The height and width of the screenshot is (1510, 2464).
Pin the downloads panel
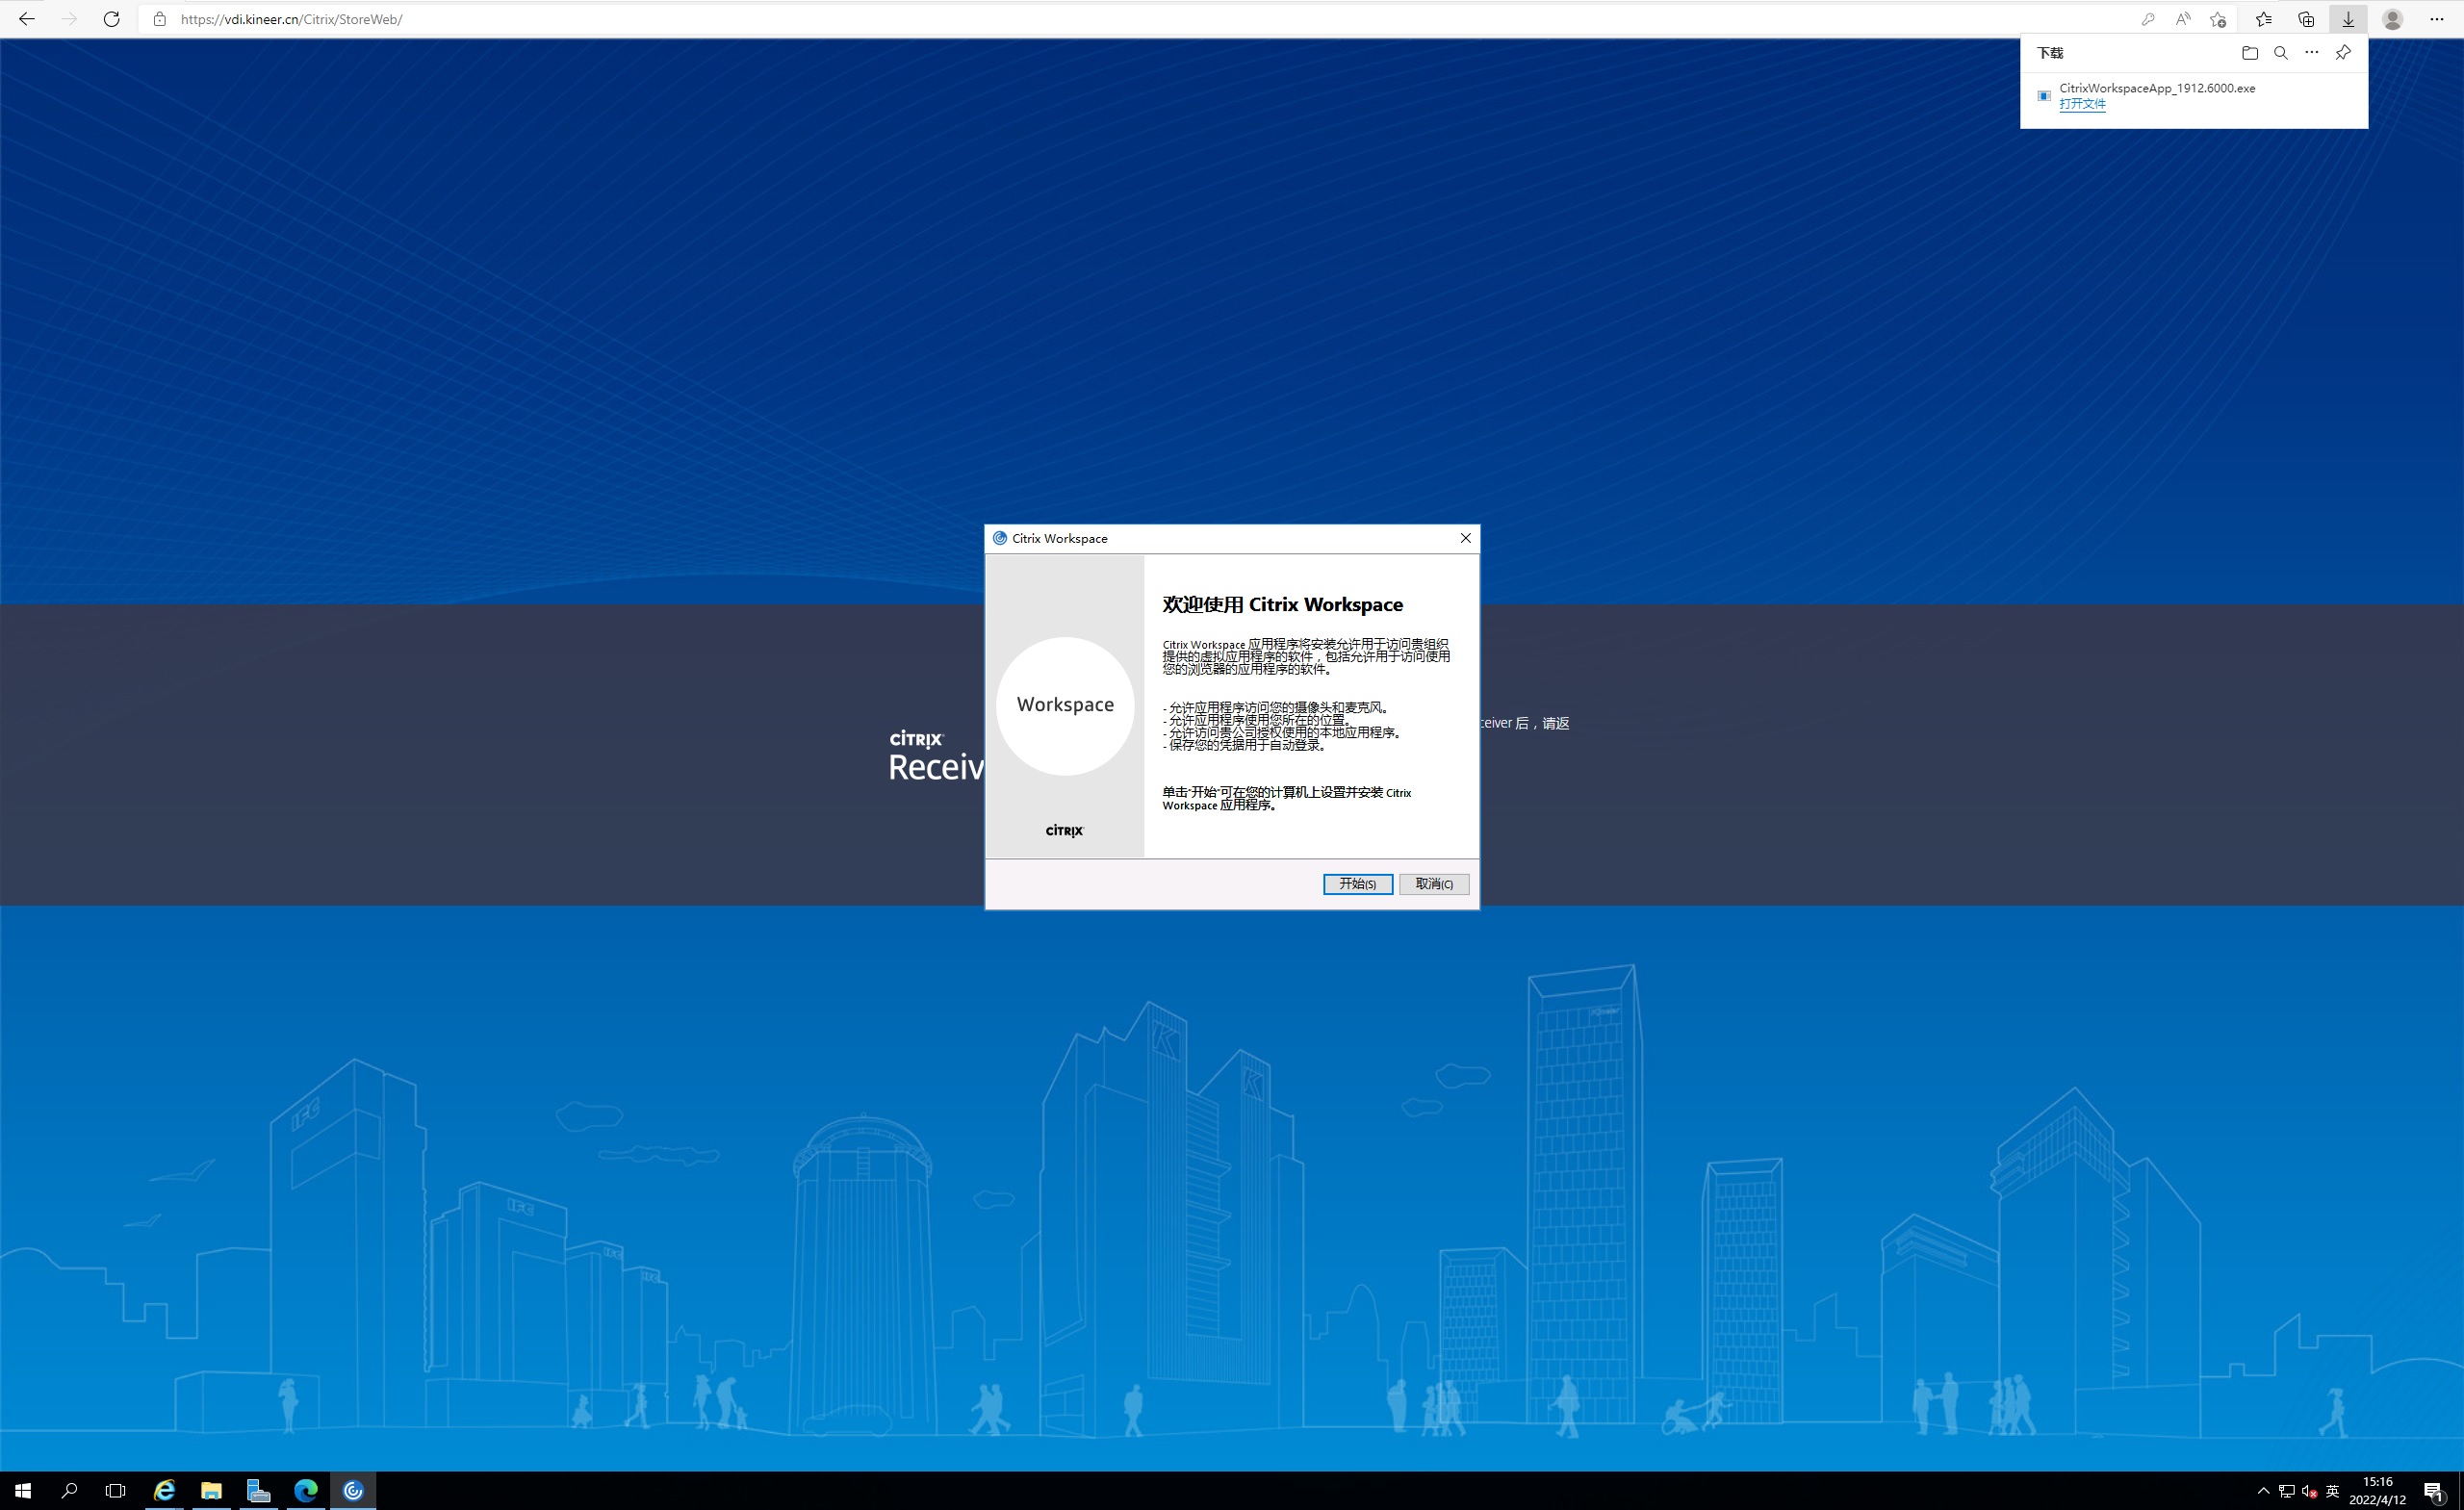[x=2342, y=53]
